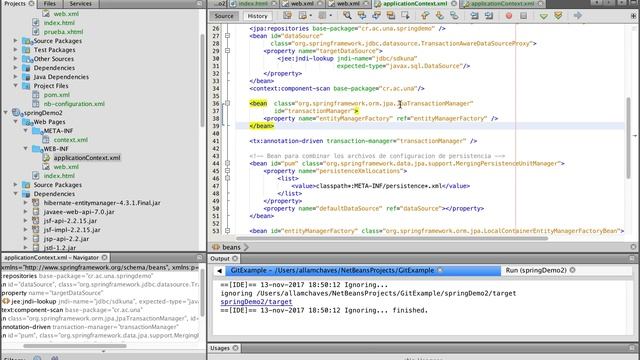Open the springDemo2/target link
Viewport: 640px width, 360px height.
(x=256, y=302)
